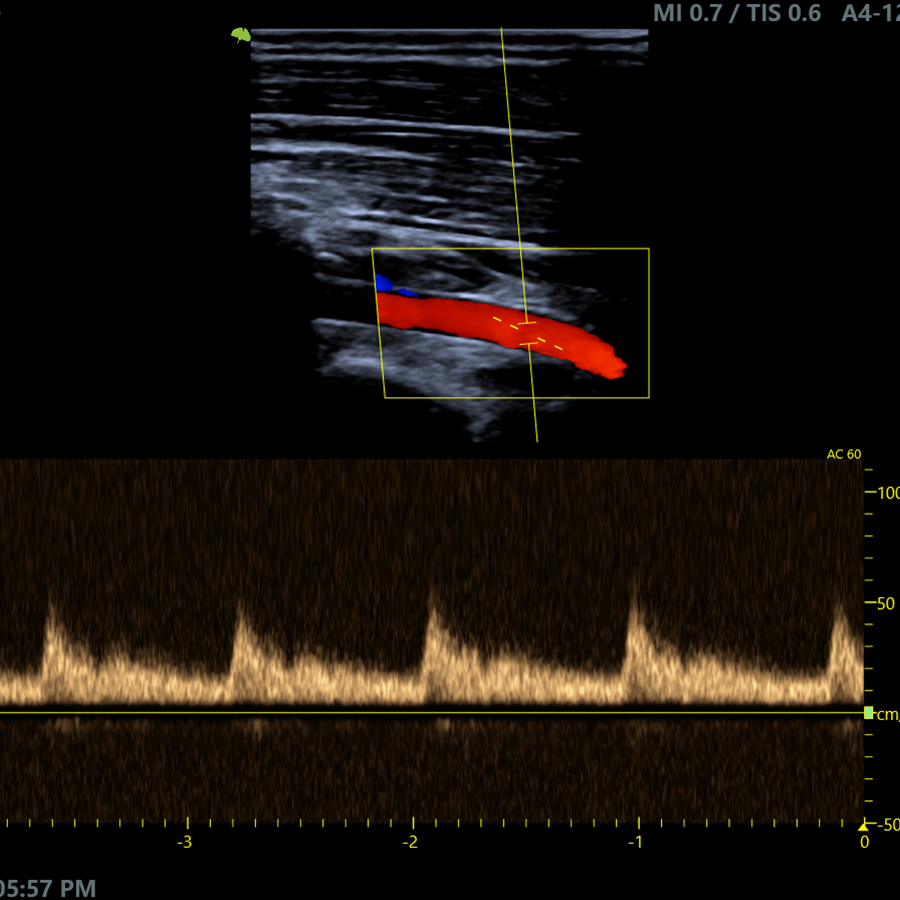The image size is (900, 900).
Task: Select the -3 second timeline marker
Action: click(x=185, y=842)
